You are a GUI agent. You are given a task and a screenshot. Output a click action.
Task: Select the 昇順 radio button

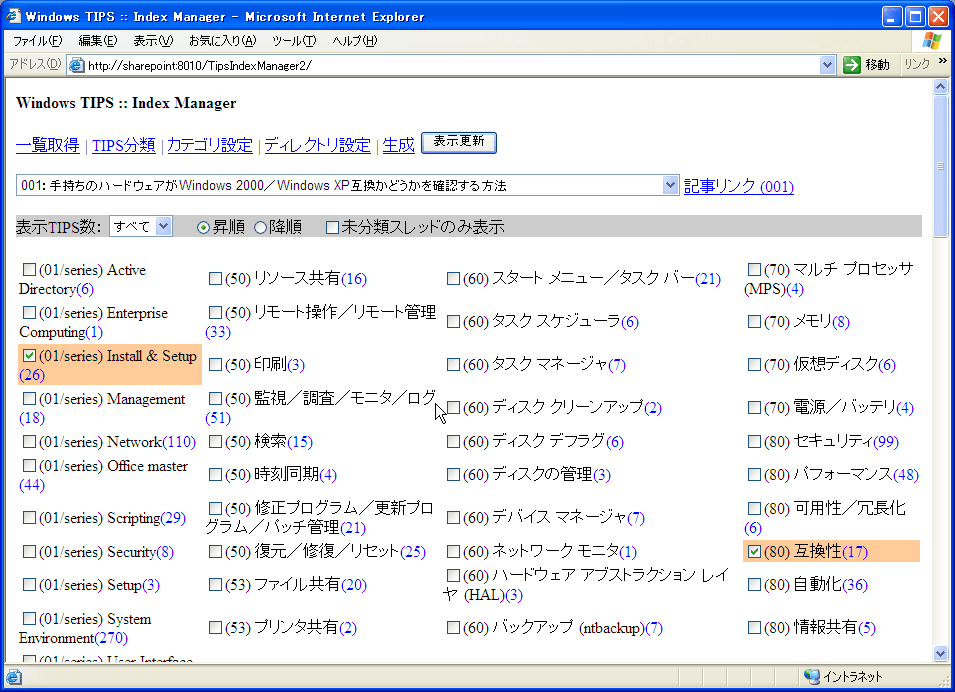tap(203, 227)
